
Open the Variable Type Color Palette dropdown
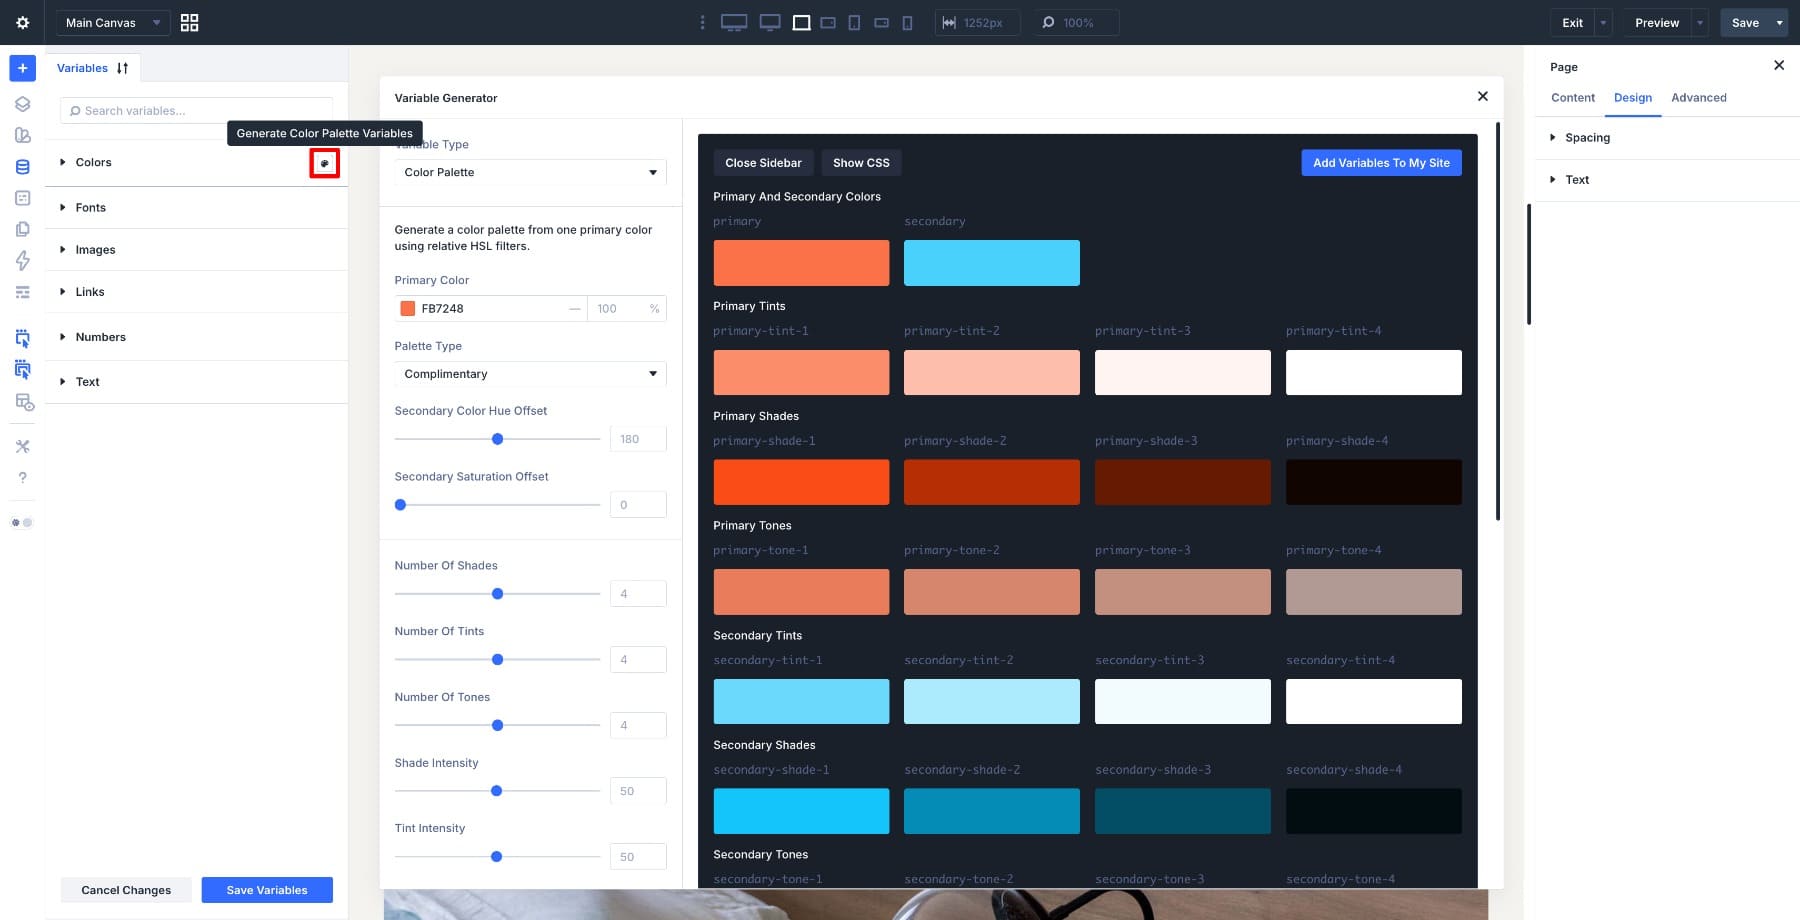(530, 172)
